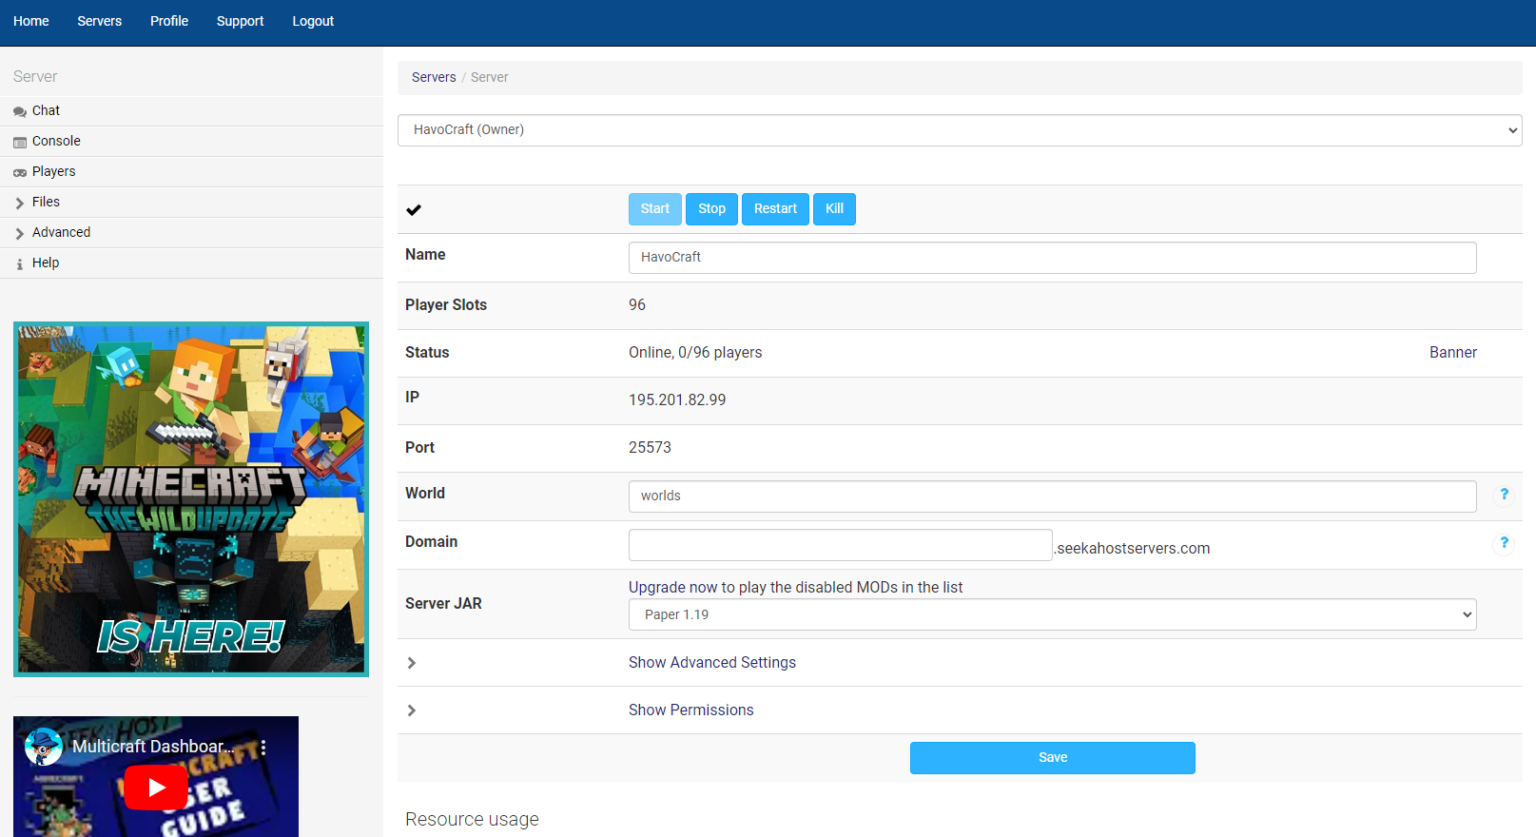Open the HavoCraft owner server selector
Image resolution: width=1536 pixels, height=837 pixels.
959,129
